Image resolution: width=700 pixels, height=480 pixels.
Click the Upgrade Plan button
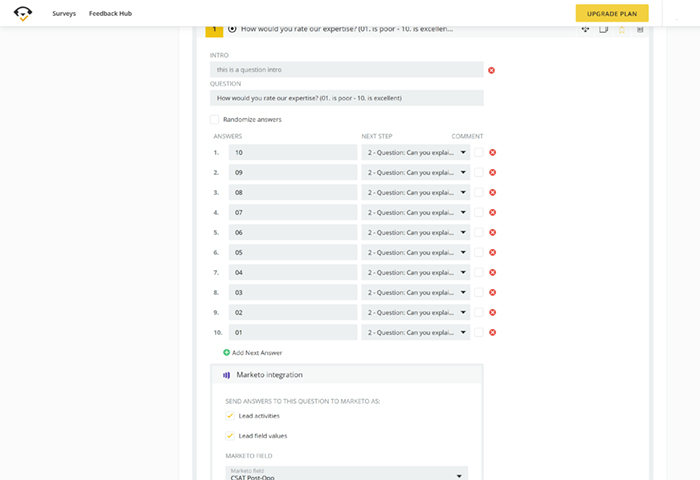click(611, 13)
